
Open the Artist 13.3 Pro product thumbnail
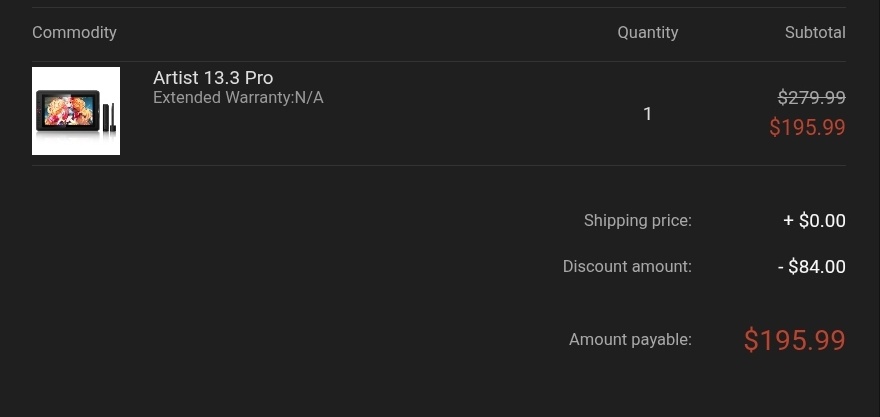pyautogui.click(x=76, y=111)
